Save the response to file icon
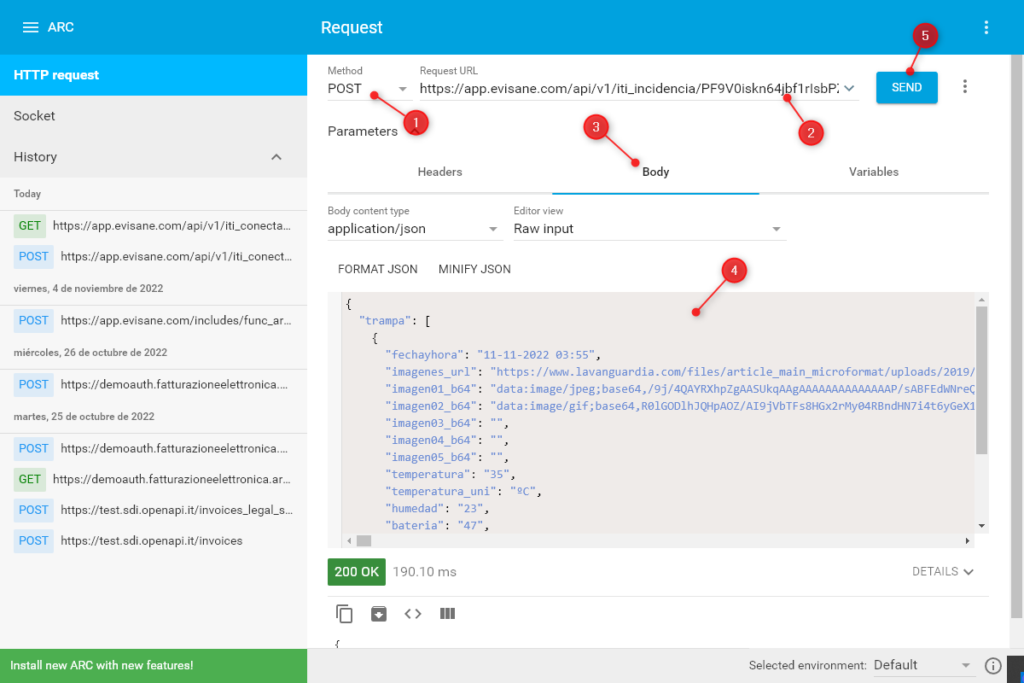Viewport: 1024px width, 683px height. (x=379, y=614)
